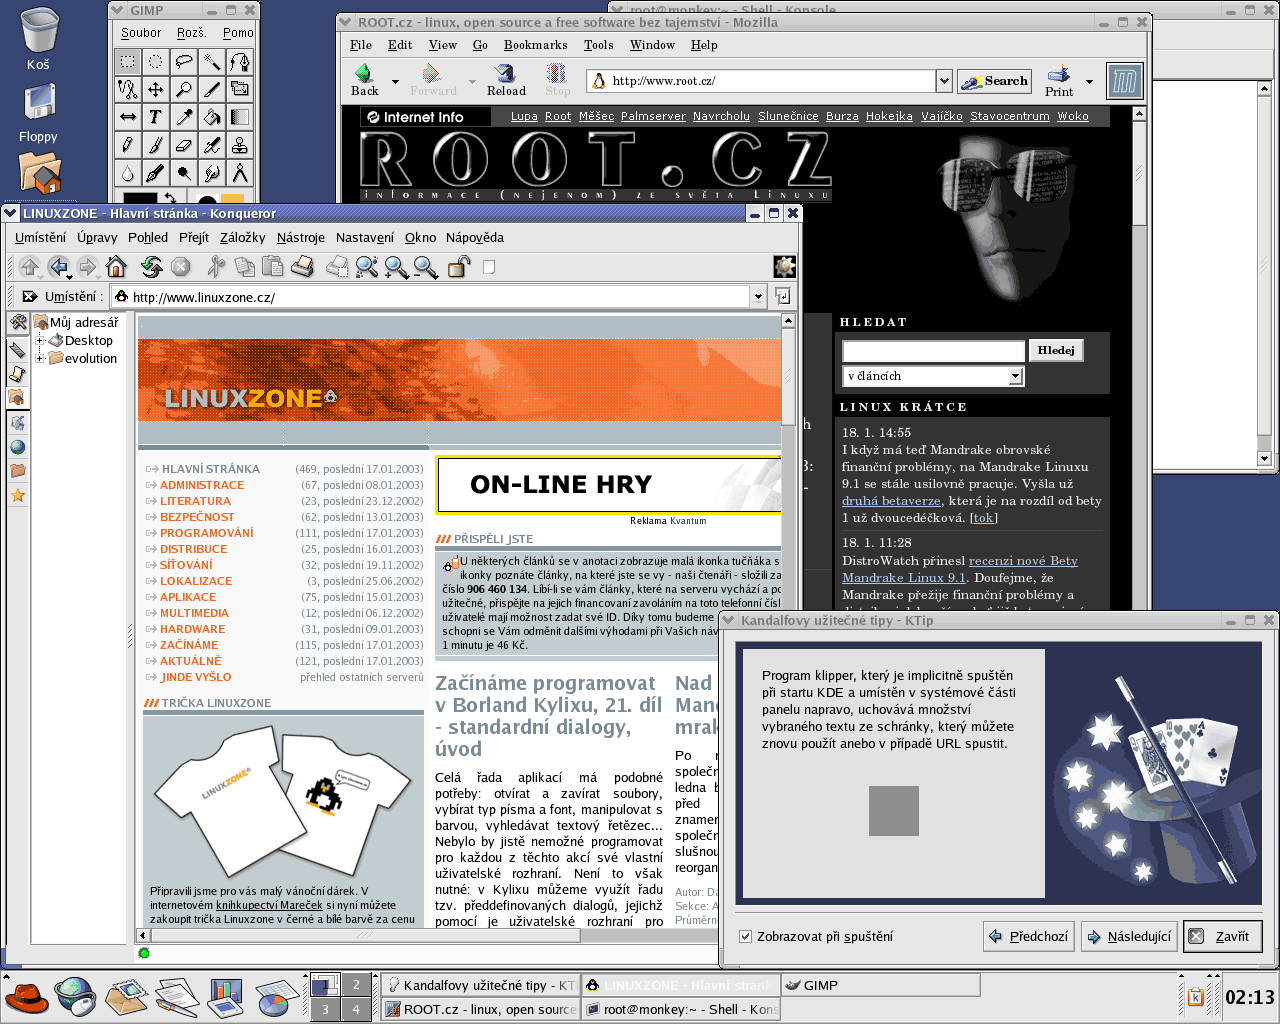Open the 'v článcích' search scope dropdown

[1016, 376]
